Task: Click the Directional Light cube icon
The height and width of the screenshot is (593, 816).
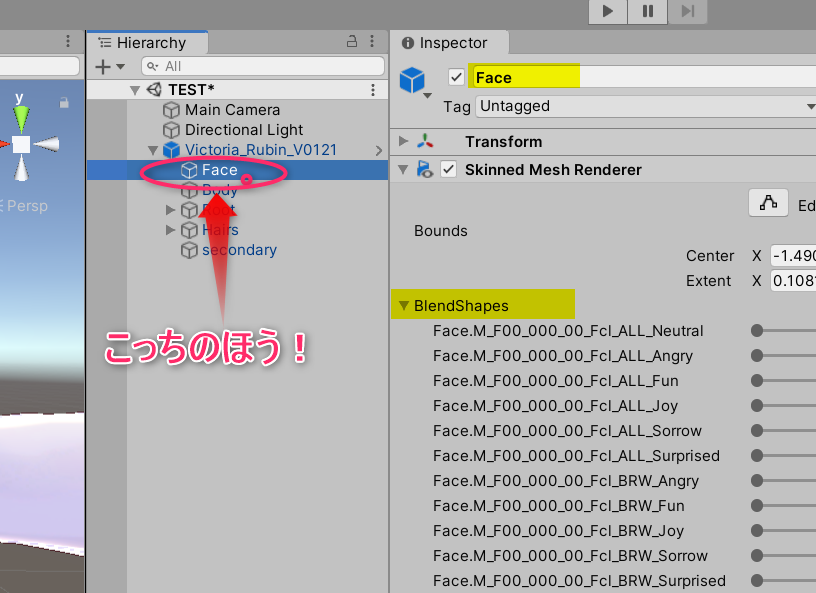Action: tap(171, 130)
